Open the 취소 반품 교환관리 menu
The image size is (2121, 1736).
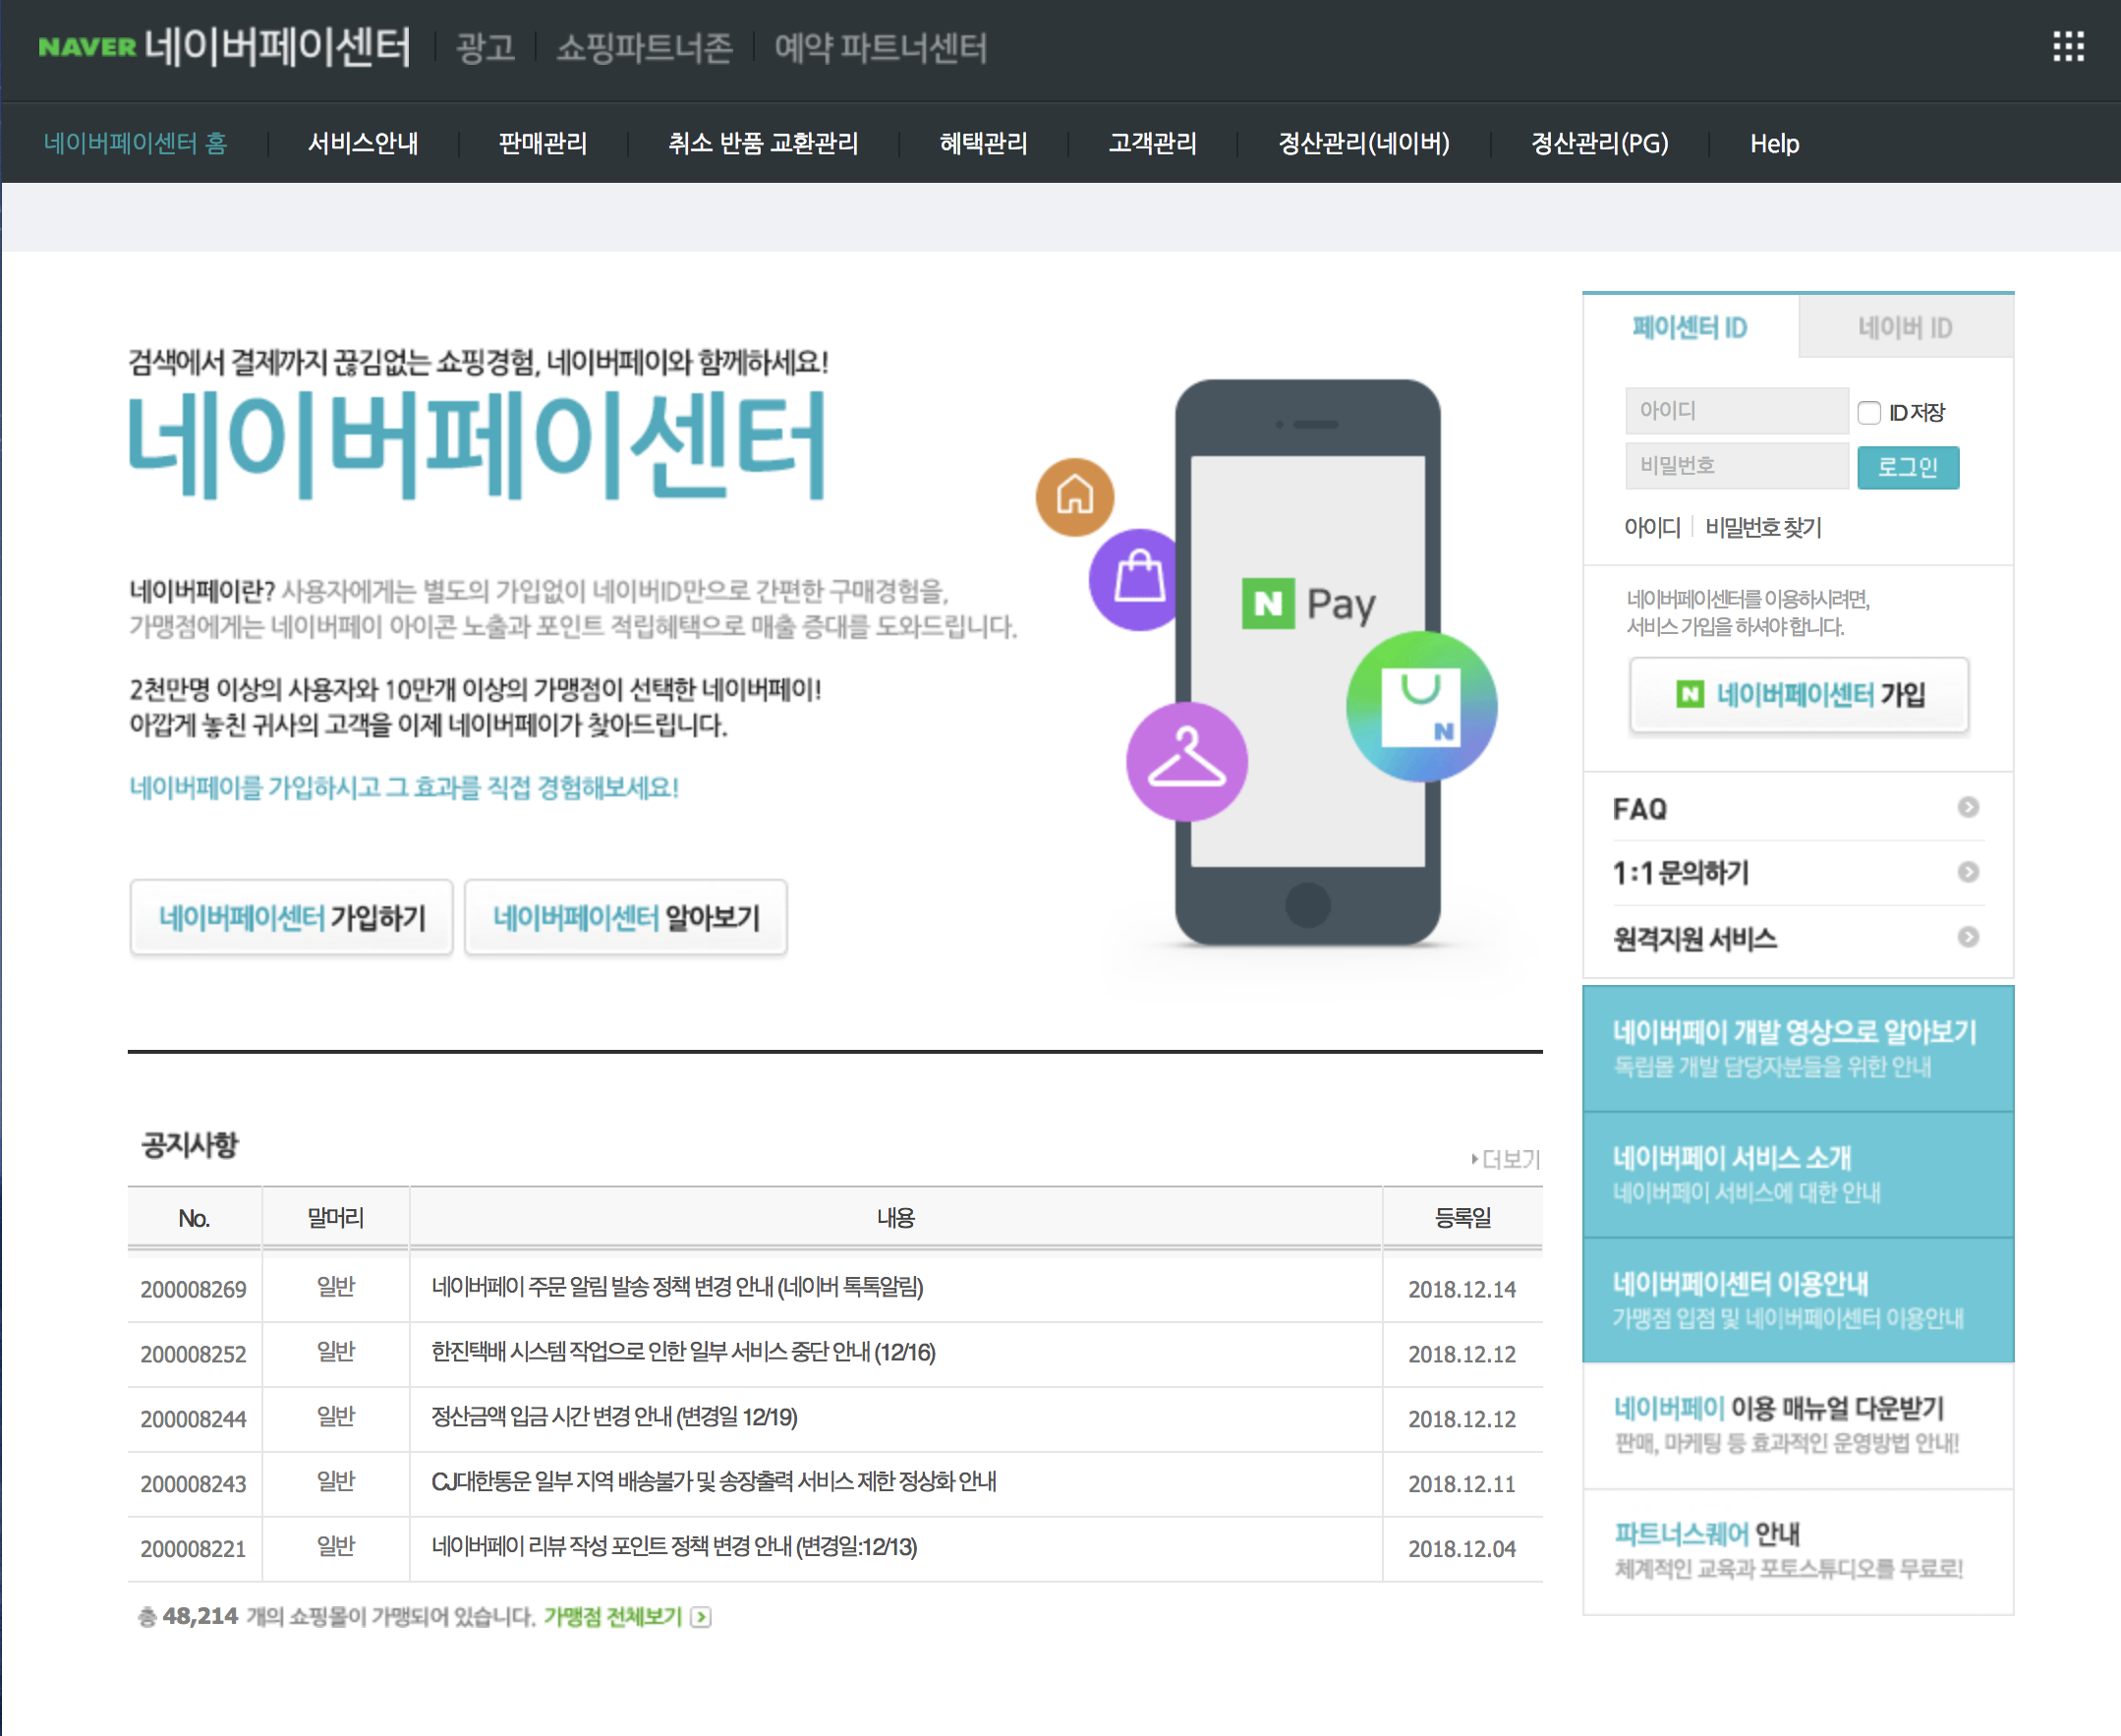[763, 143]
